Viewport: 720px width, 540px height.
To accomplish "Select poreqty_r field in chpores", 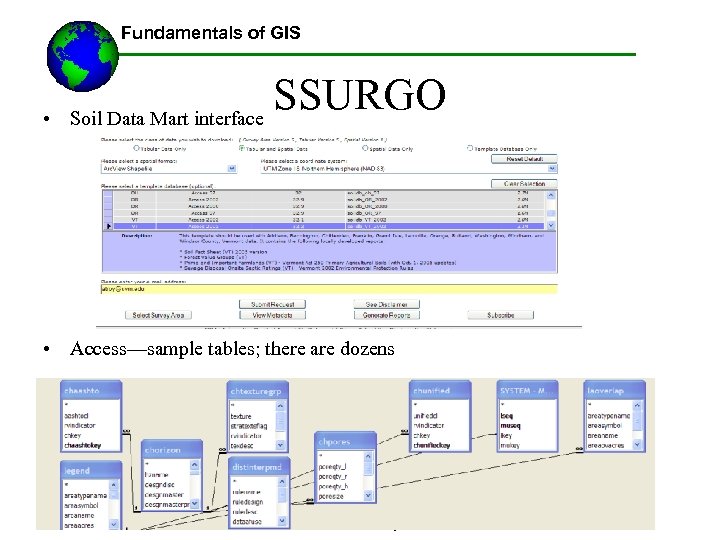I will pos(332,477).
